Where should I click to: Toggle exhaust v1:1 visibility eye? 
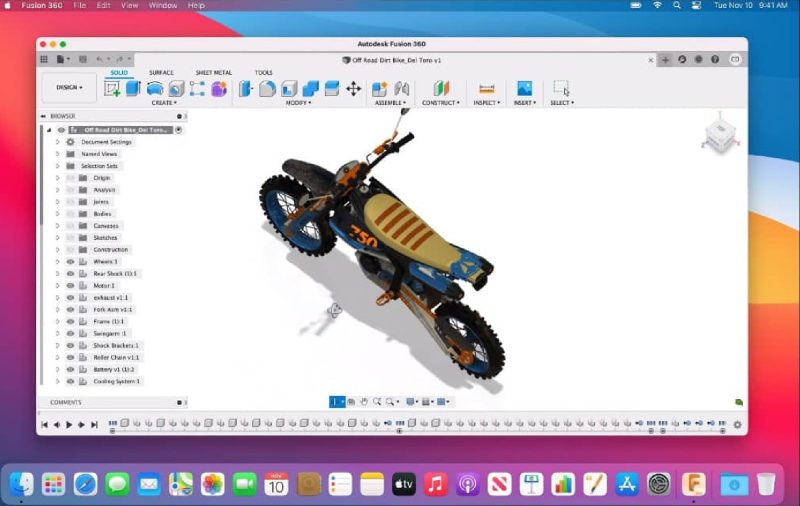pyautogui.click(x=70, y=298)
